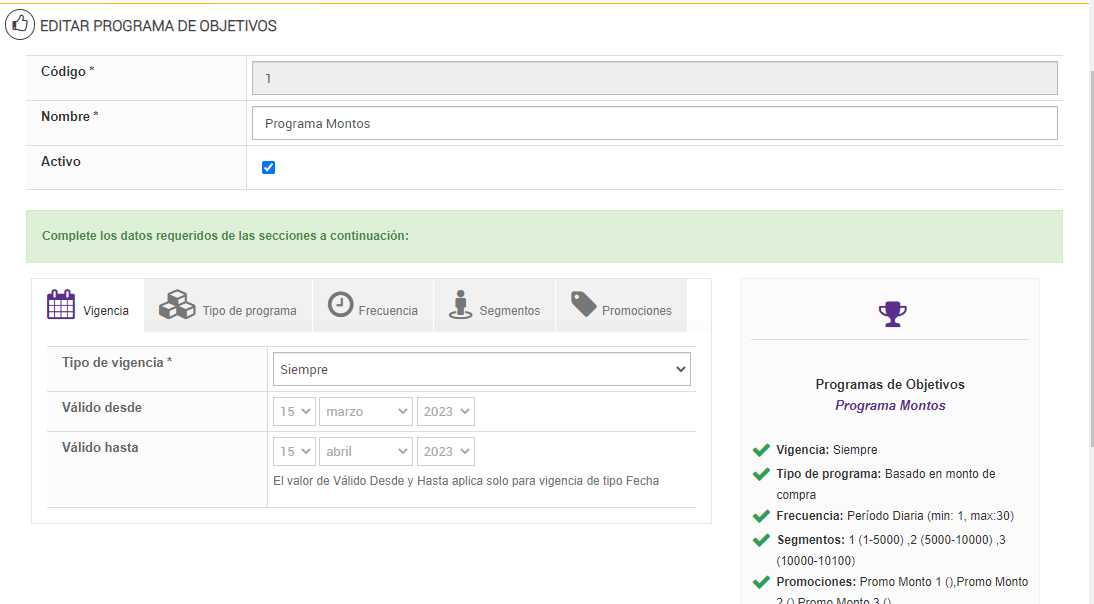Click the Código input field
This screenshot has height=604, width=1094.
654,78
